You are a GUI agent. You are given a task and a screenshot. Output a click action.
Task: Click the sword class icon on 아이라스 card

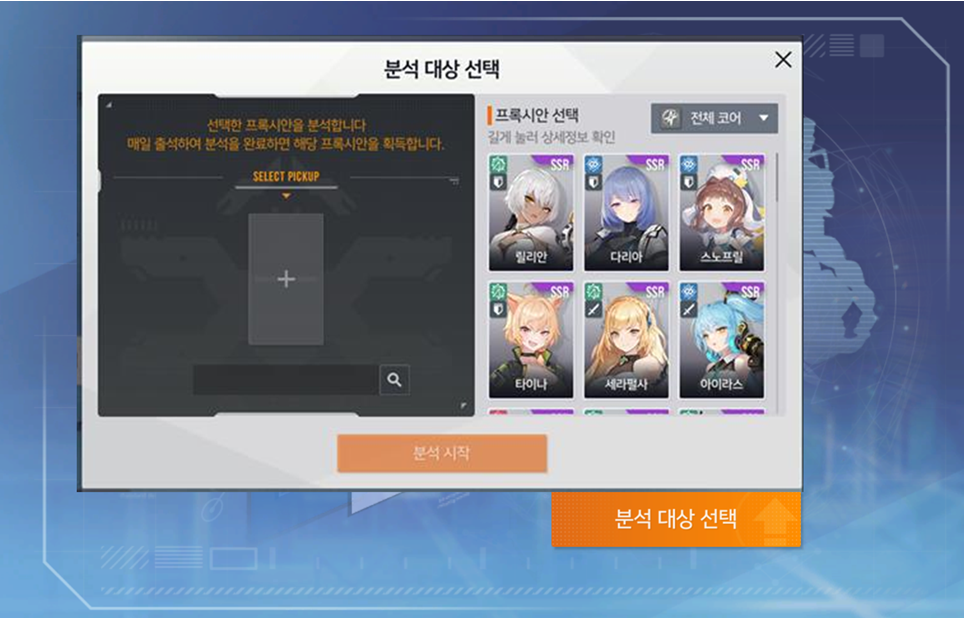tap(689, 309)
